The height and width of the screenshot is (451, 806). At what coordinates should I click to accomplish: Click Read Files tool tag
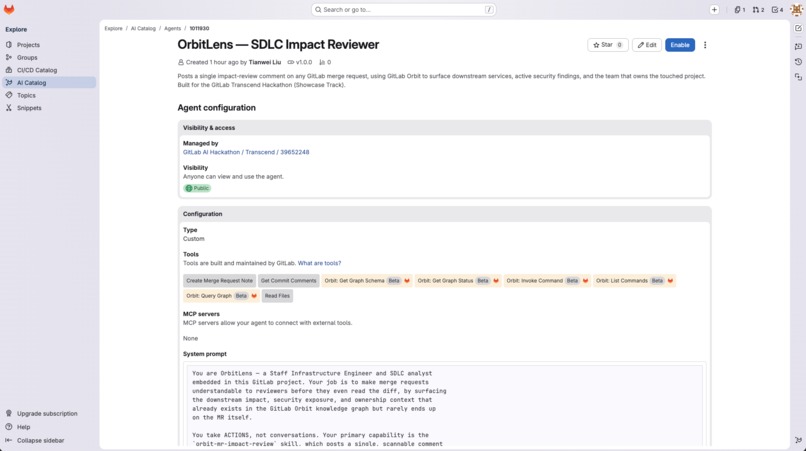click(x=277, y=296)
